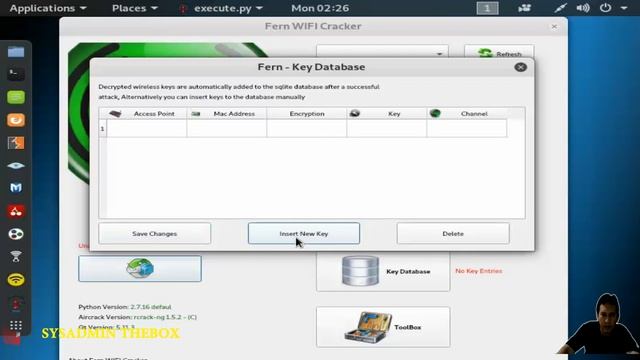Click workspace indicator 1 in top bar
The width and height of the screenshot is (640, 360).
[487, 8]
